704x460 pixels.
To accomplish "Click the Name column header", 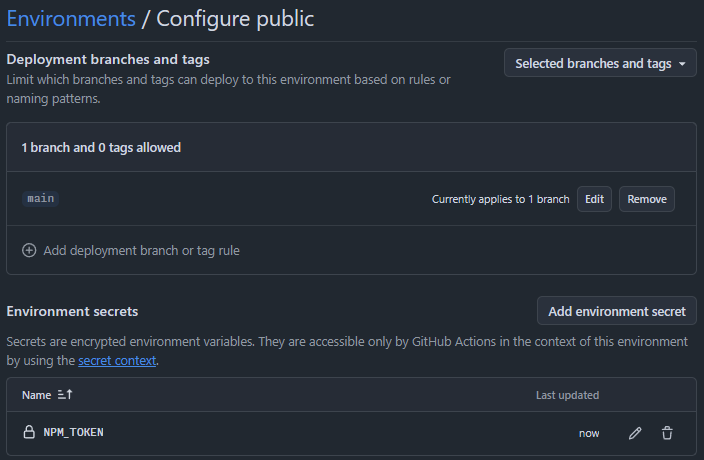I will 36,395.
